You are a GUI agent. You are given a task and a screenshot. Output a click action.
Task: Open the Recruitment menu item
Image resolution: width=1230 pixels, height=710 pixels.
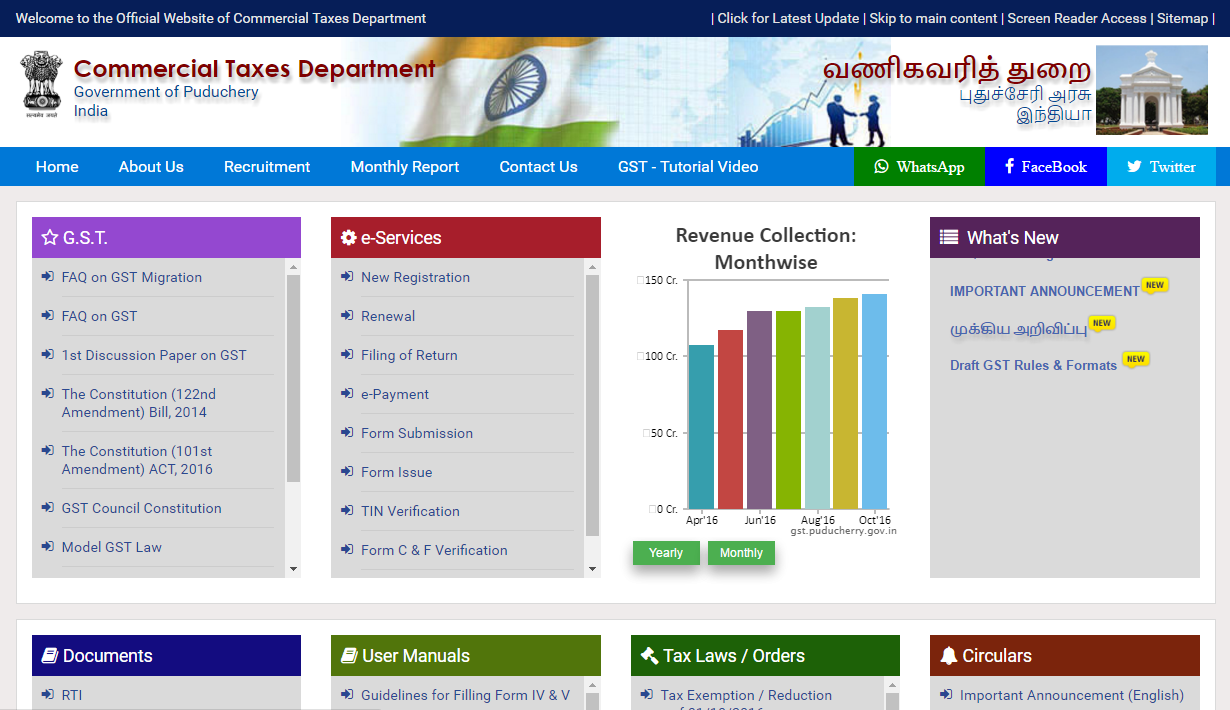[267, 167]
